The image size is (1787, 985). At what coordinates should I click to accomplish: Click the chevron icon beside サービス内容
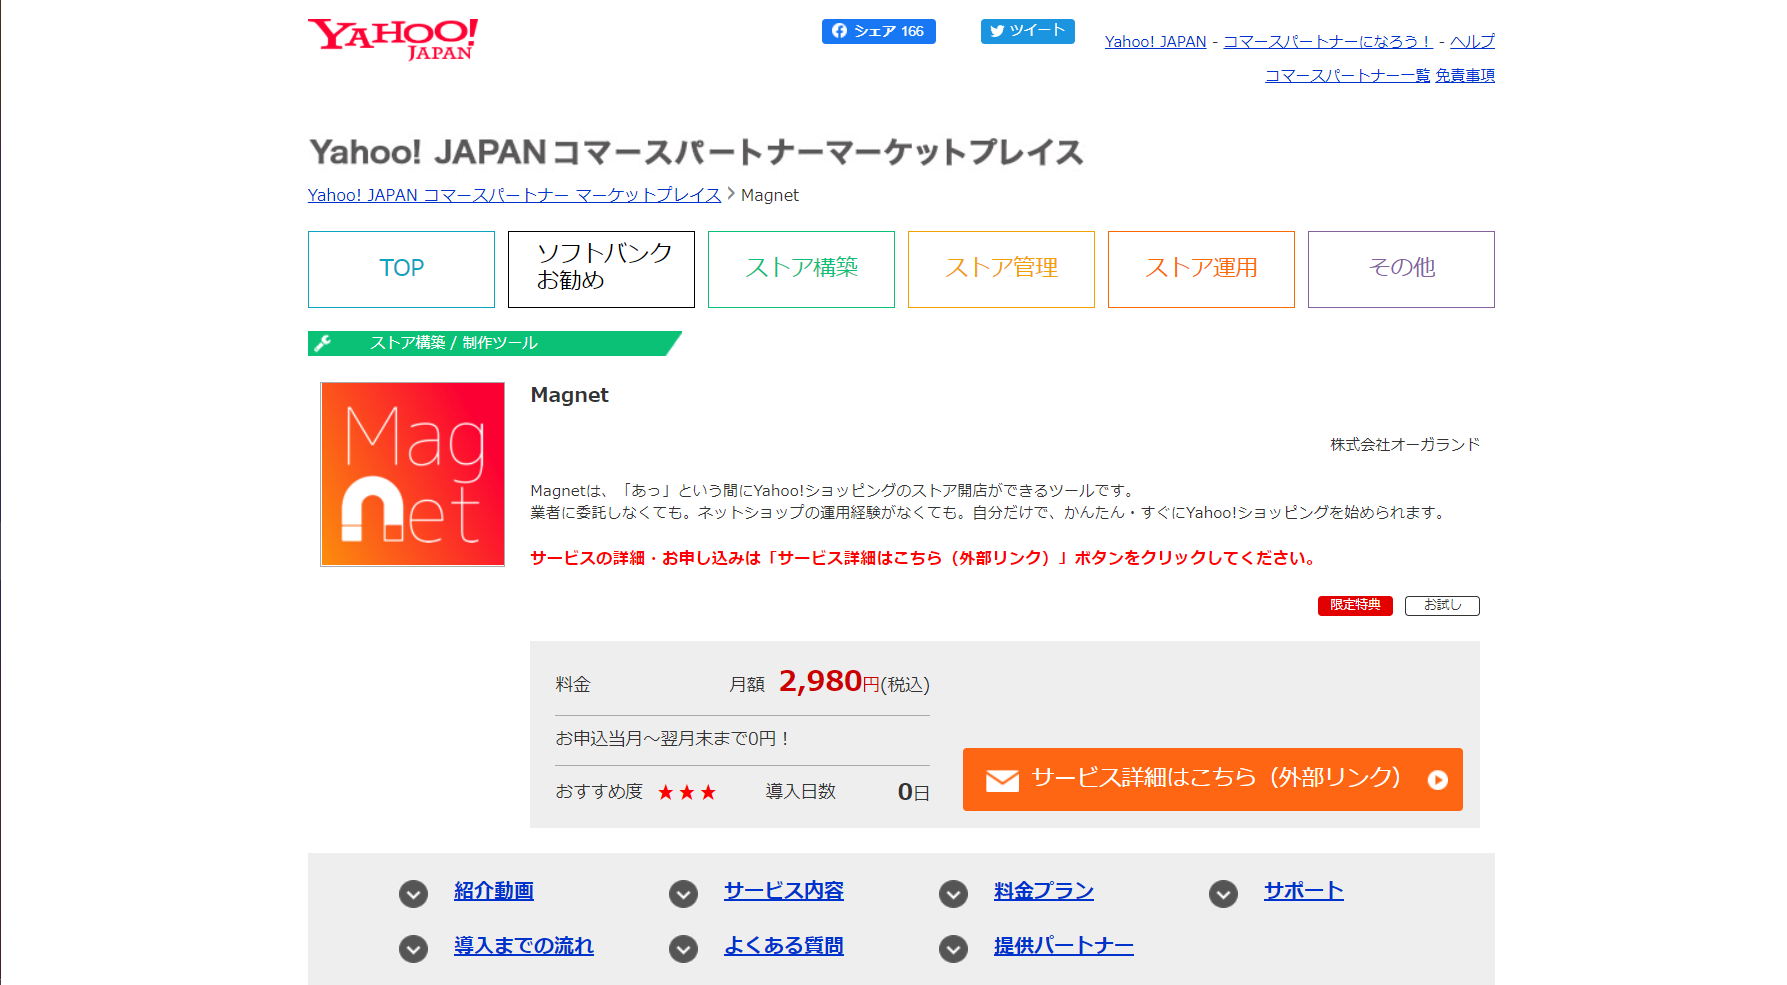(683, 893)
